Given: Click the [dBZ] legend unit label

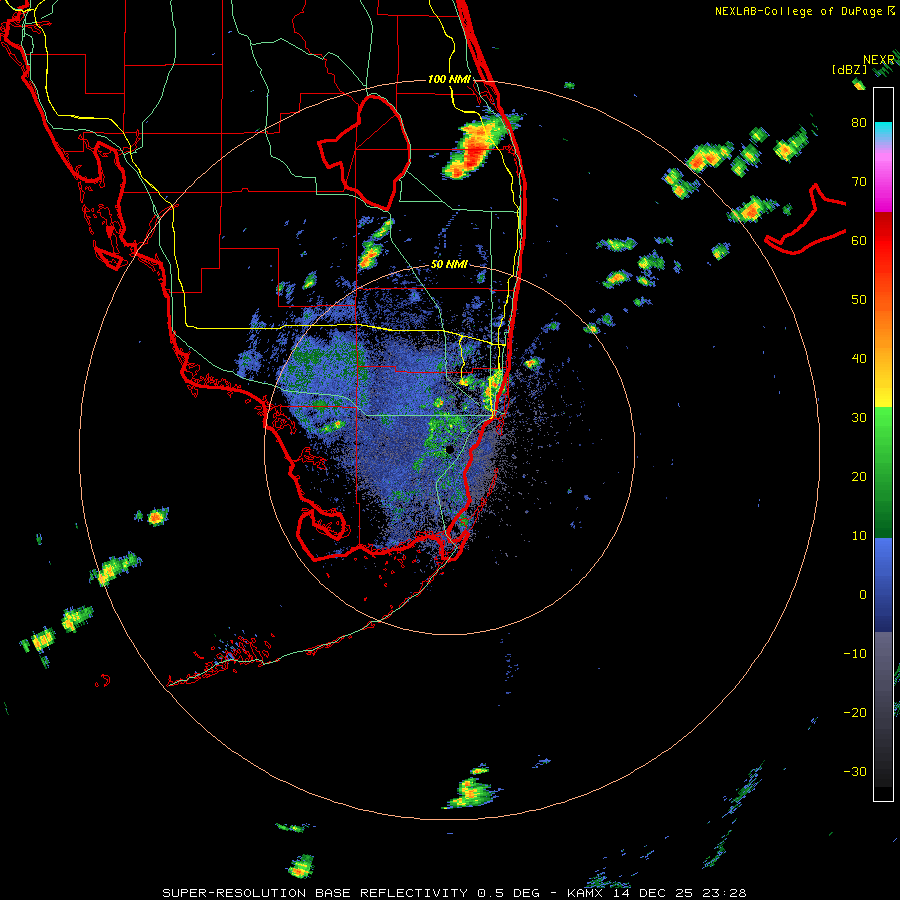Looking at the screenshot, I should [850, 69].
